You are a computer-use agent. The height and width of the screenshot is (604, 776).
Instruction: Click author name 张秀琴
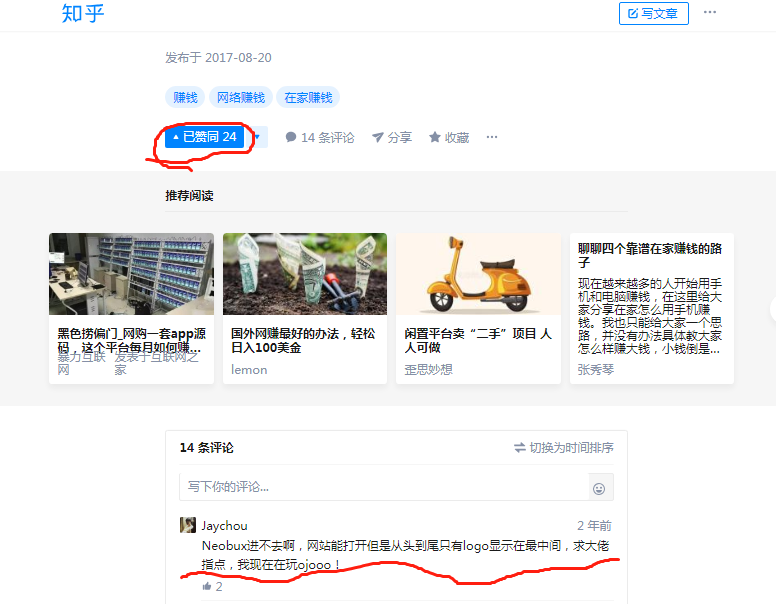click(596, 370)
